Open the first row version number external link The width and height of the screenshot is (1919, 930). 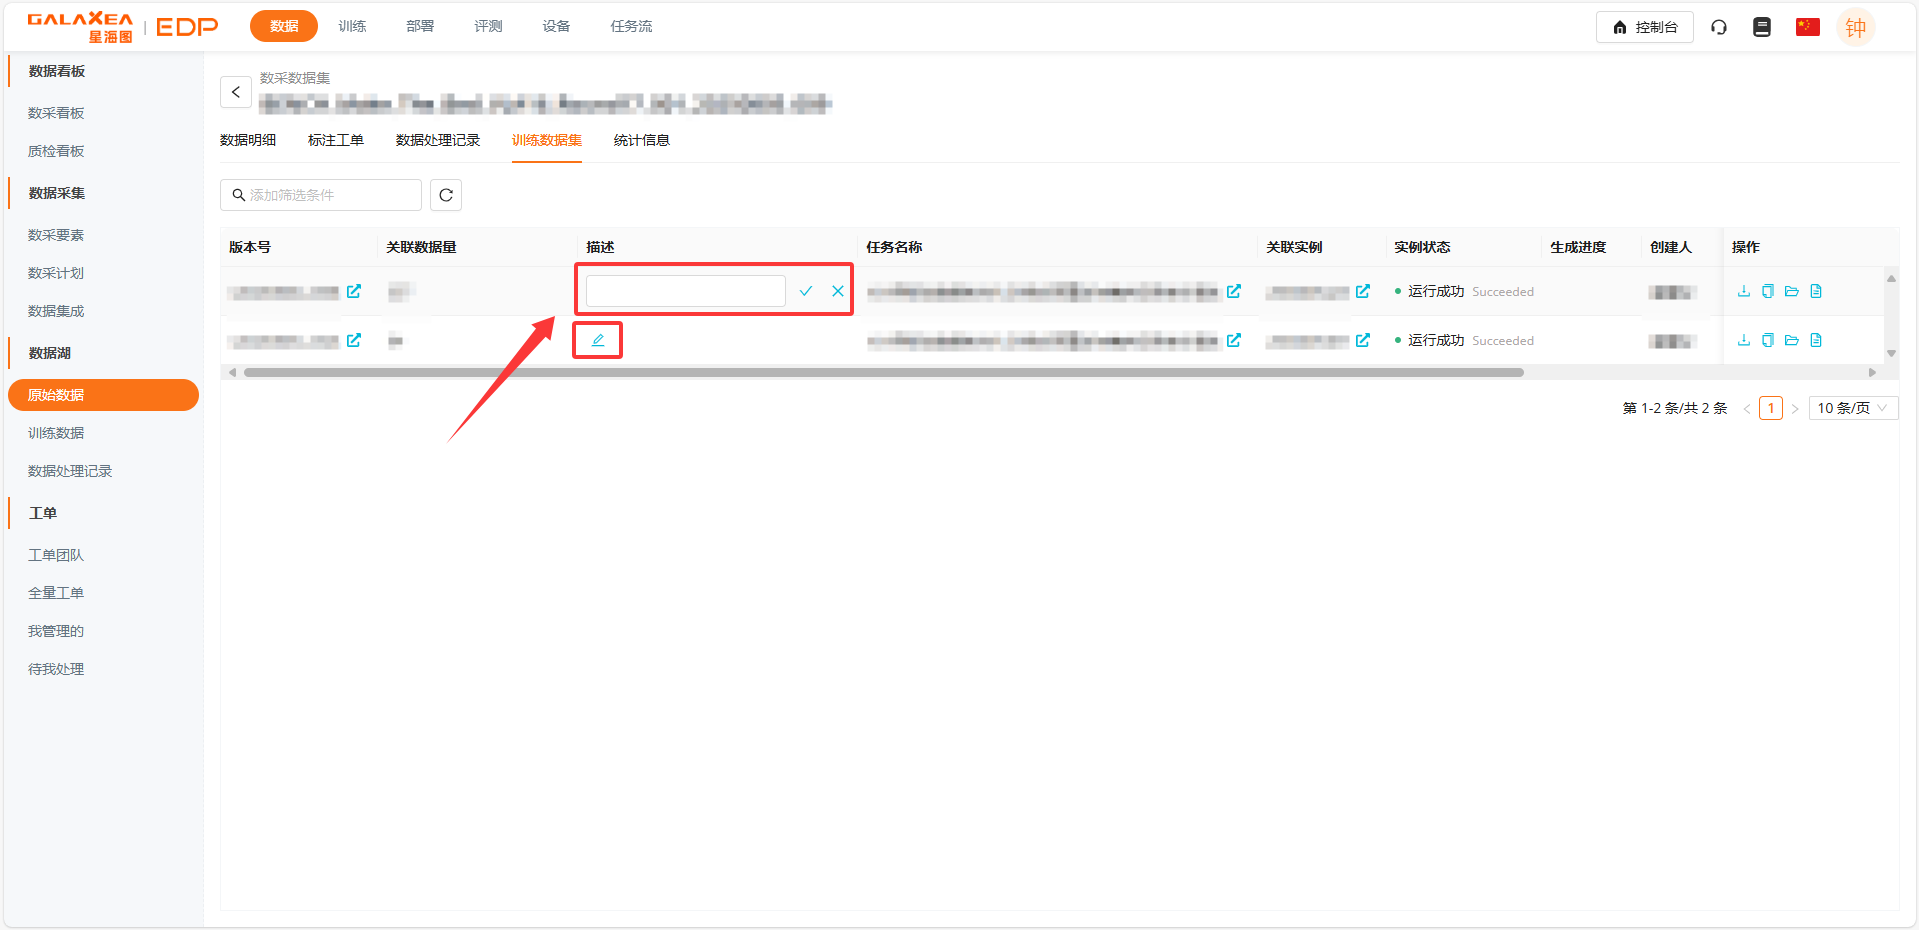(x=354, y=291)
